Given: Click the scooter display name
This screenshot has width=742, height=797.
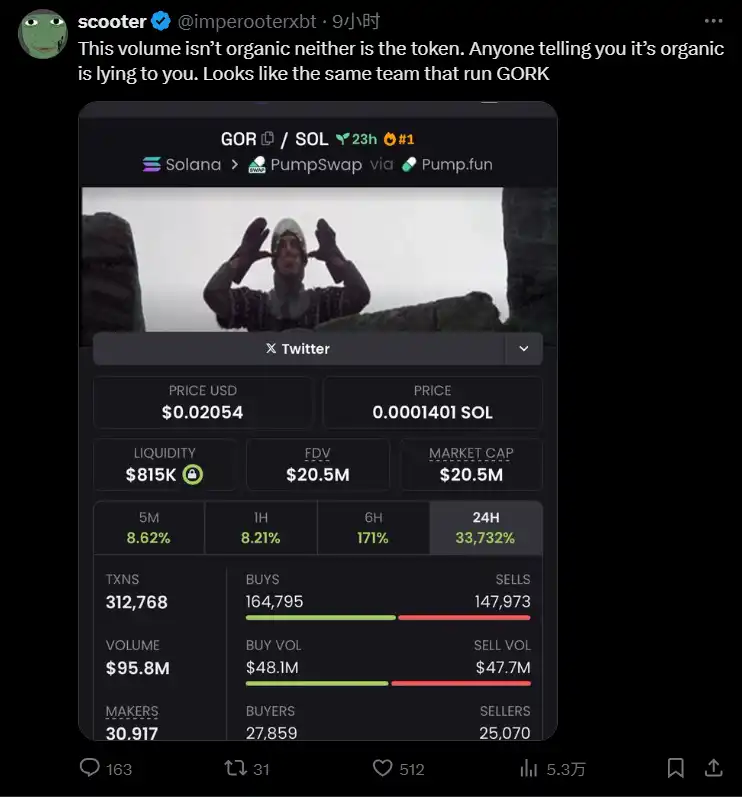Looking at the screenshot, I should click(112, 21).
